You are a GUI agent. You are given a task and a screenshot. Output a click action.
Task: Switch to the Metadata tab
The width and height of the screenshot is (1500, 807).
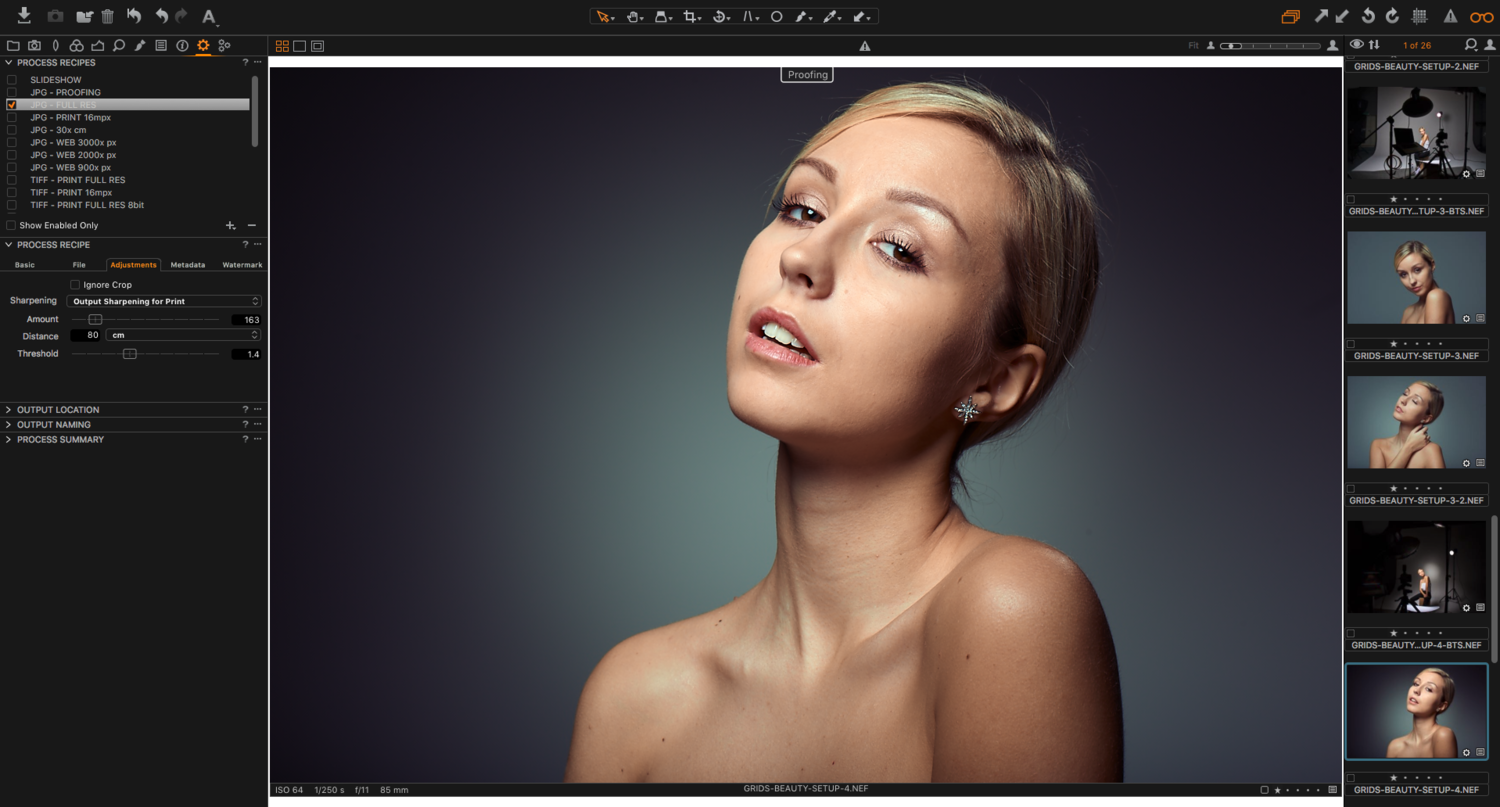click(188, 265)
